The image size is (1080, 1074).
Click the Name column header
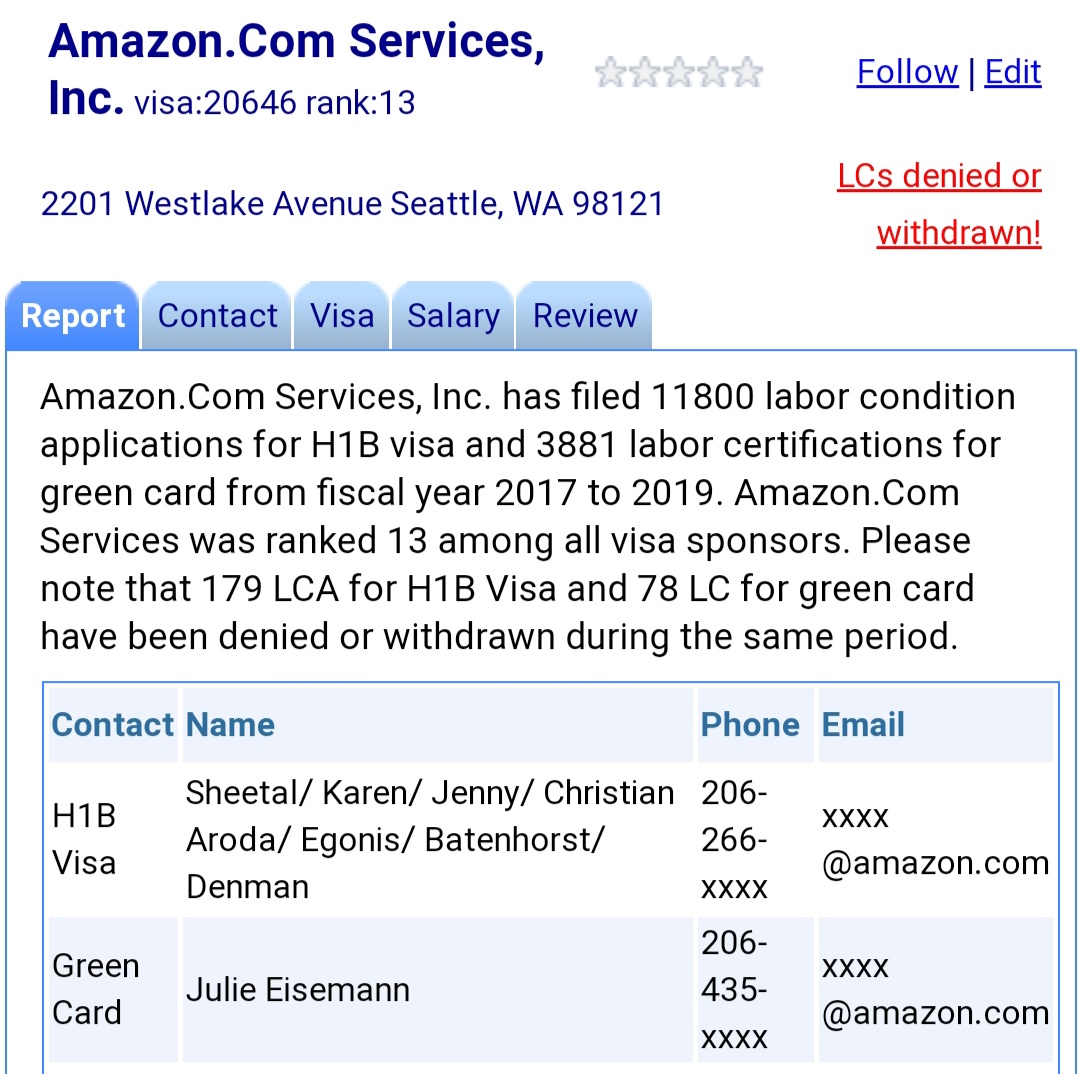(x=231, y=725)
